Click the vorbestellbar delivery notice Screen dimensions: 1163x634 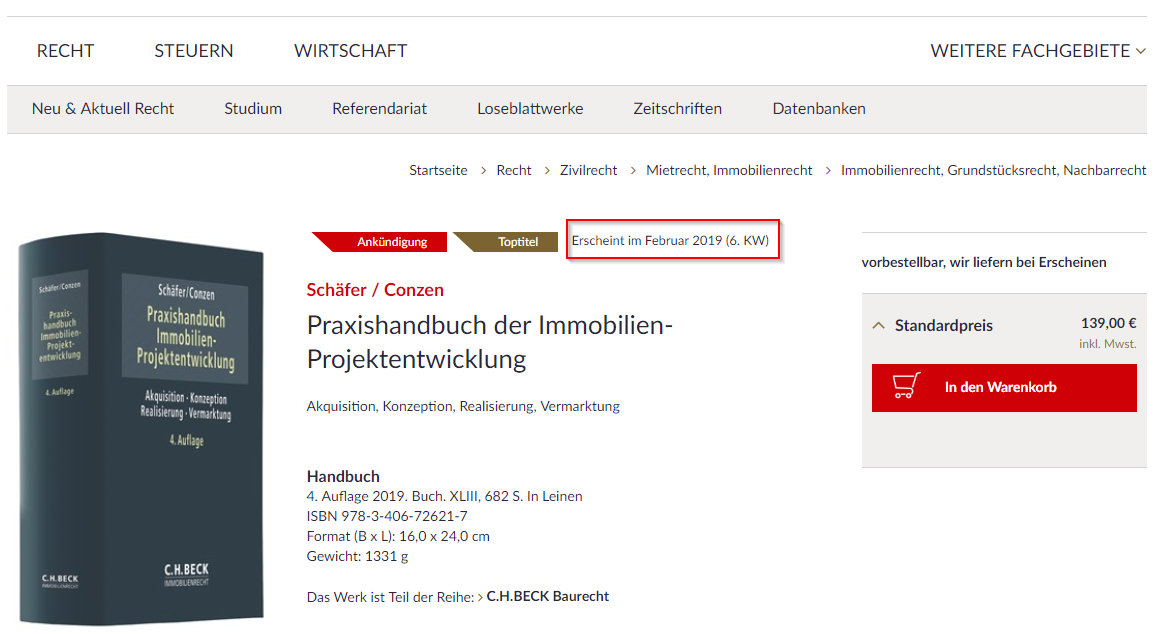point(984,262)
